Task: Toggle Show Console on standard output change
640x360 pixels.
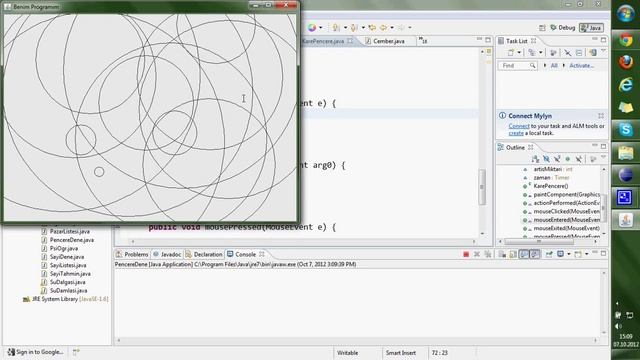Action: click(524, 254)
